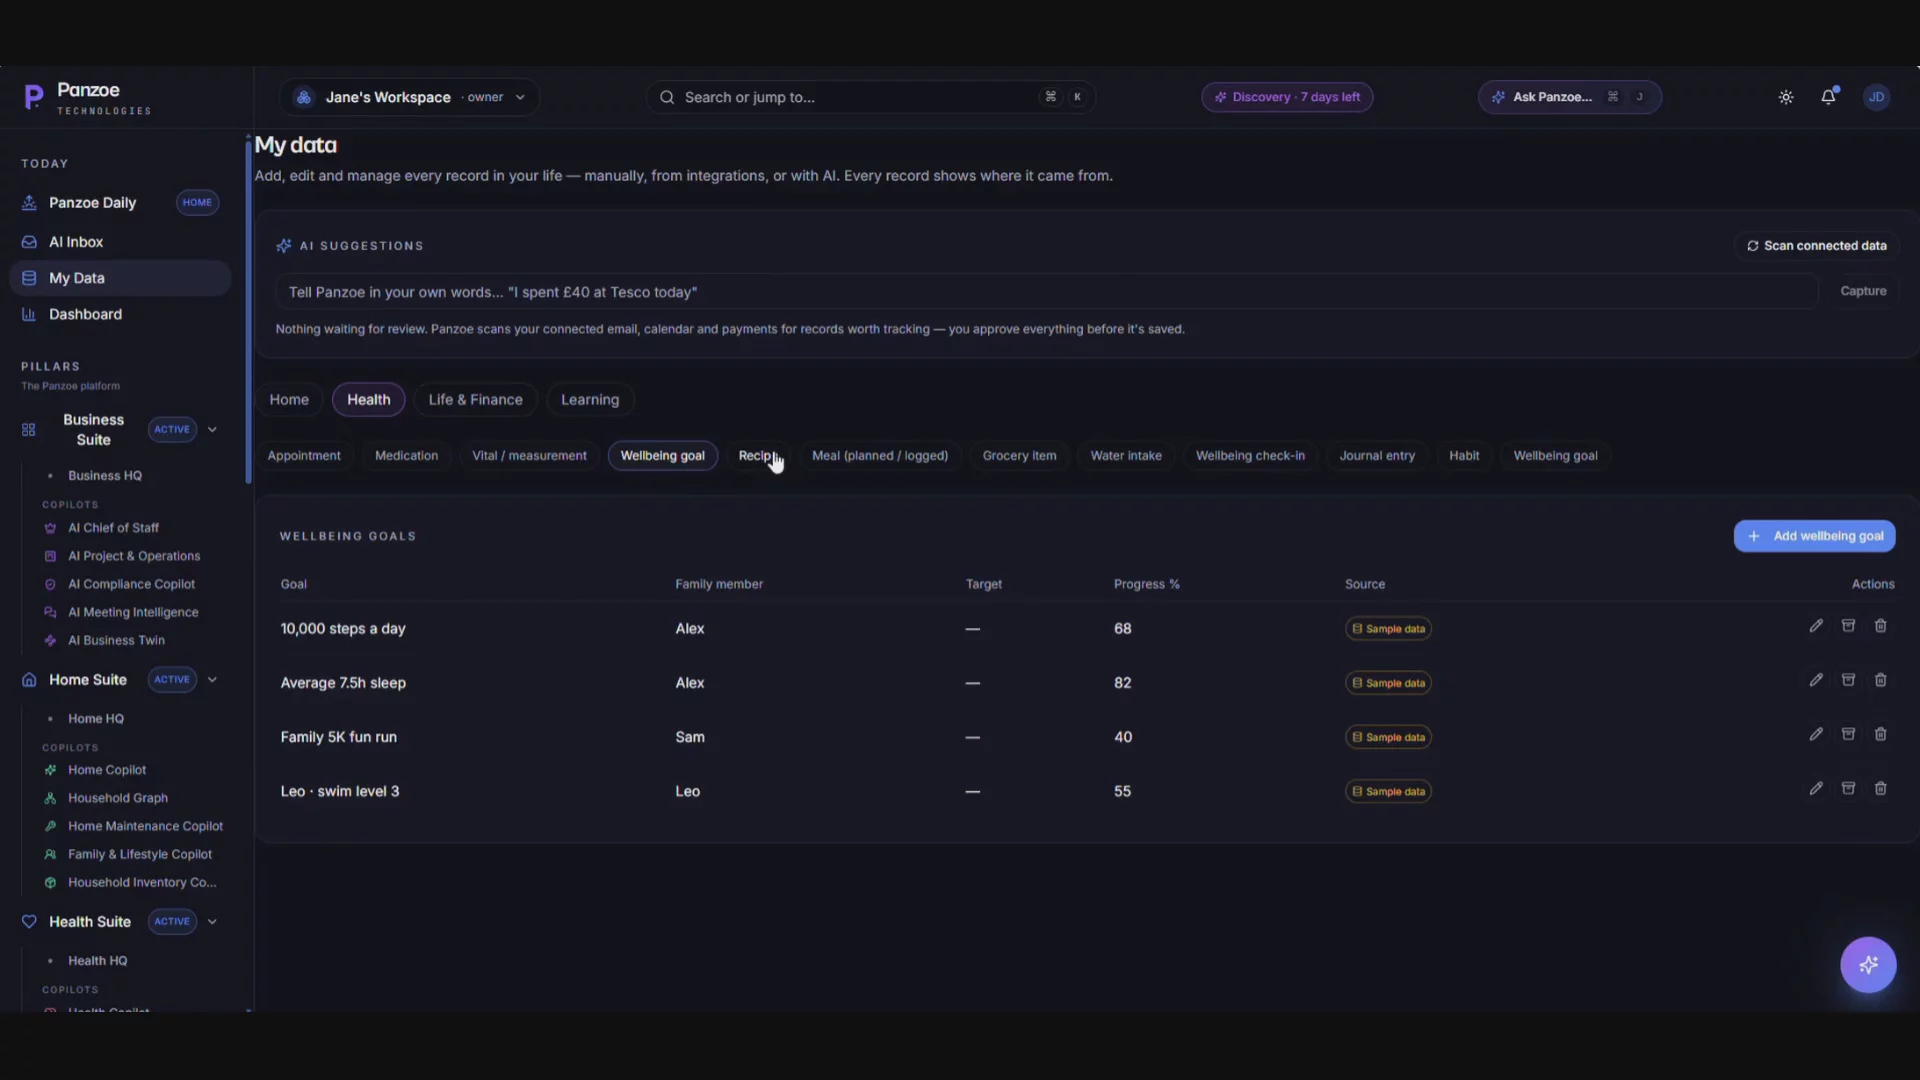Collapse the Health Suite section
Viewport: 1920px width, 1080px height.
(212, 922)
